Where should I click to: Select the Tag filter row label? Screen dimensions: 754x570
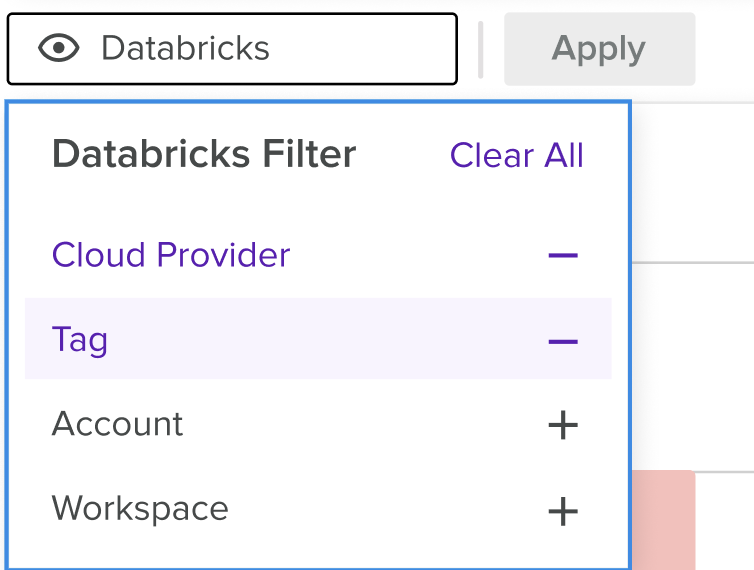pos(80,341)
